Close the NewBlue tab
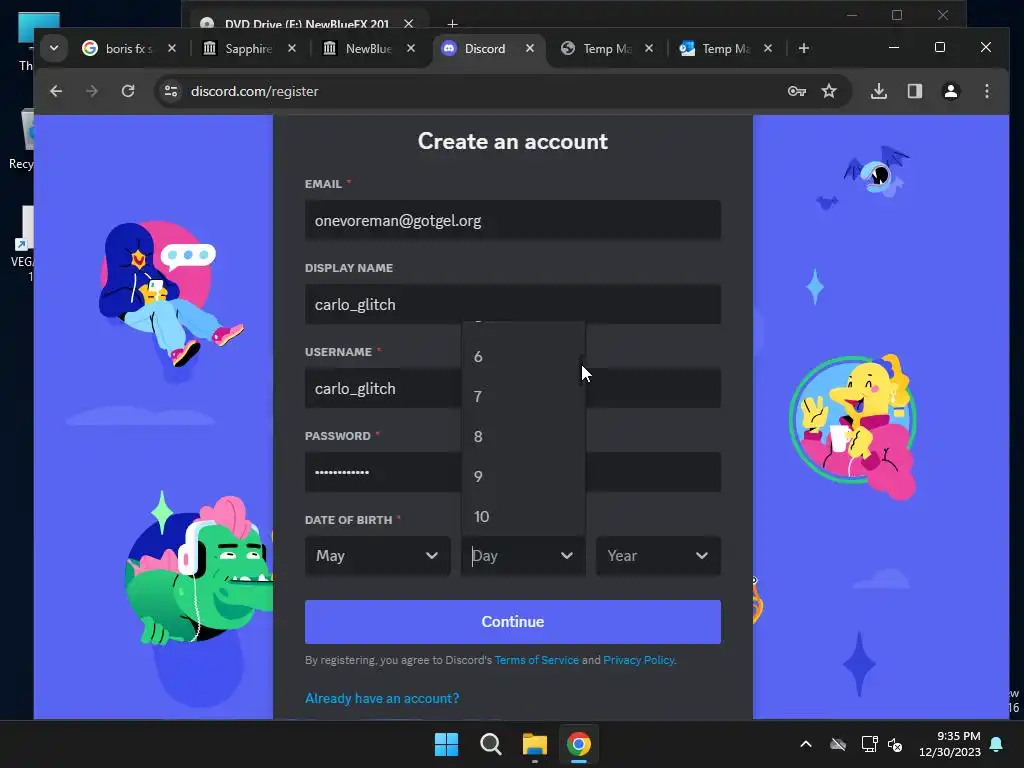1024x768 pixels. 411,48
